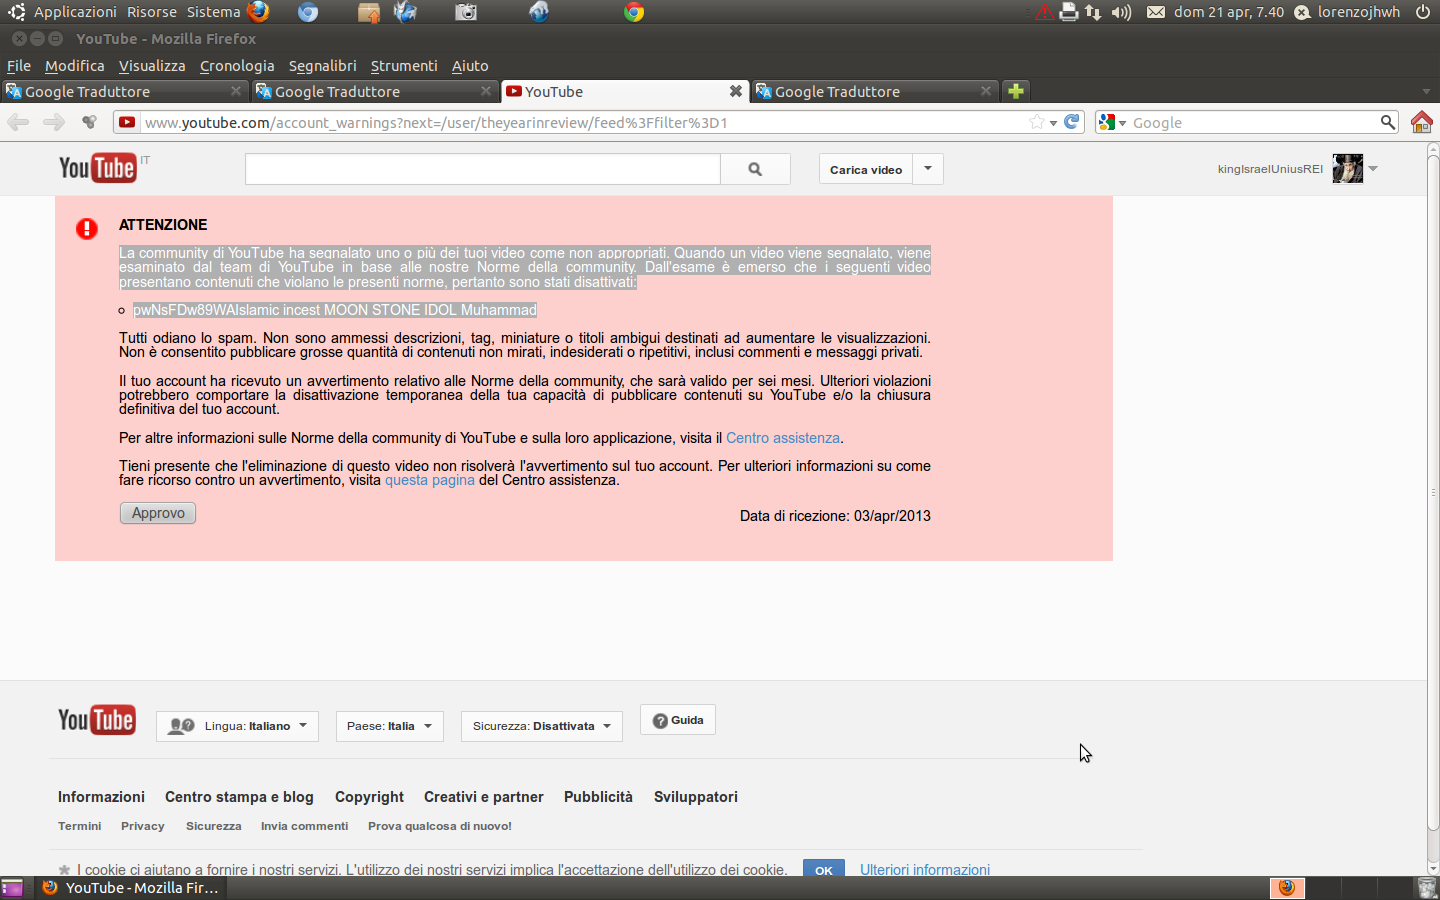Image resolution: width=1440 pixels, height=900 pixels.
Task: Open the Centro assistenza link
Action: pyautogui.click(x=782, y=438)
